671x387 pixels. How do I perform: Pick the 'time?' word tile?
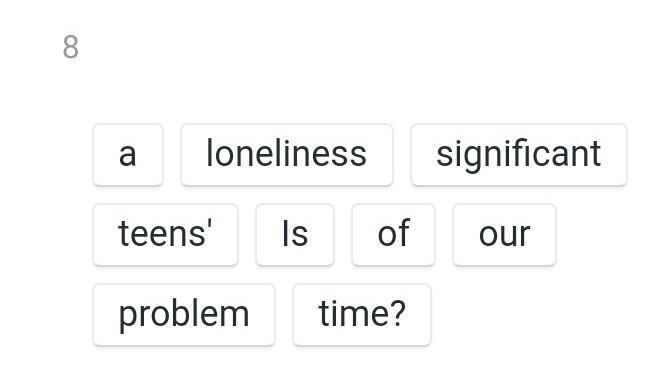click(362, 315)
